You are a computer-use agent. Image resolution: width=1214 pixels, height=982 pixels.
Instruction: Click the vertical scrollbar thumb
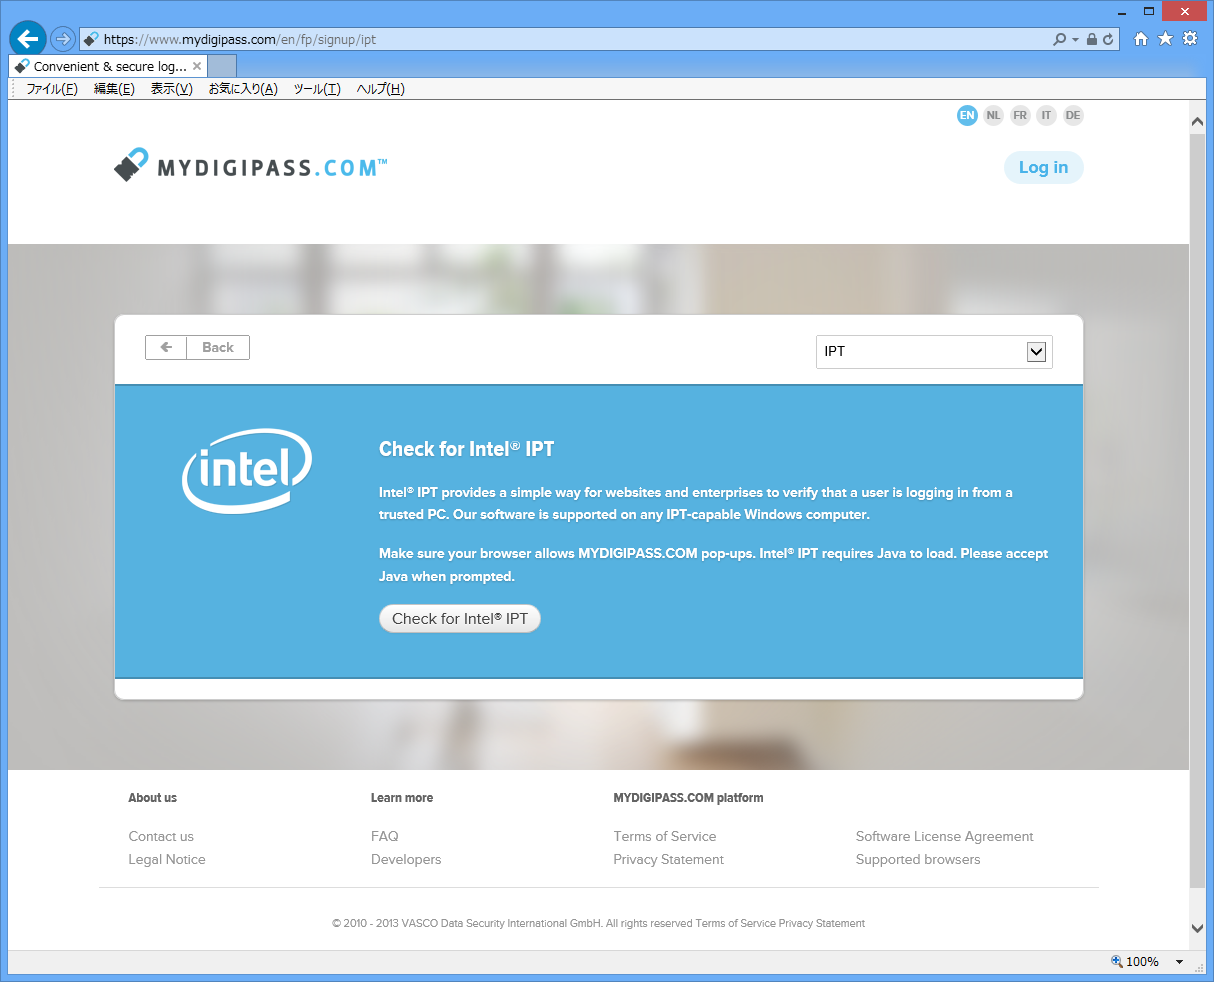click(1197, 511)
